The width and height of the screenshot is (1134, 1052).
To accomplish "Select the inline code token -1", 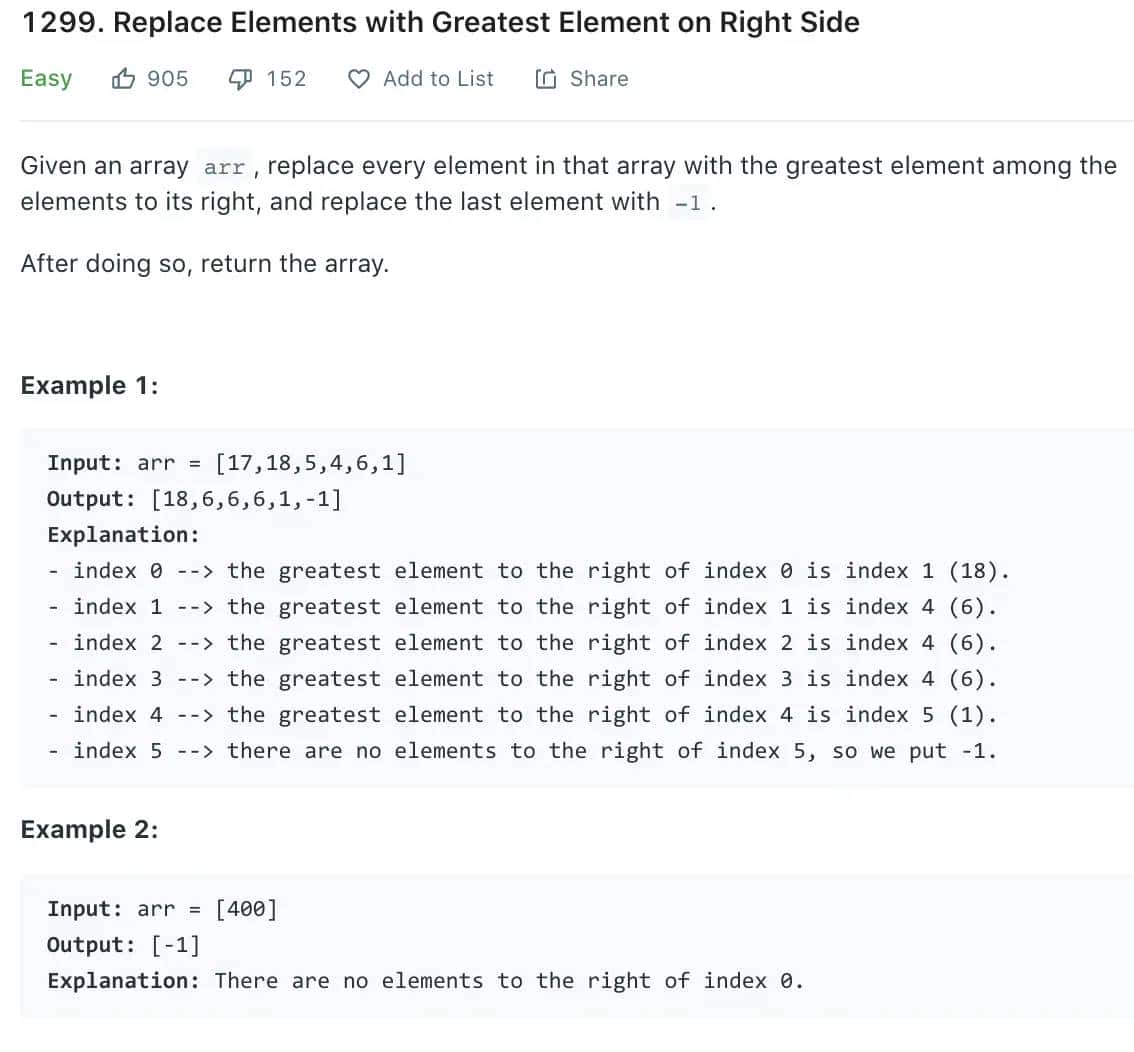I will [686, 203].
